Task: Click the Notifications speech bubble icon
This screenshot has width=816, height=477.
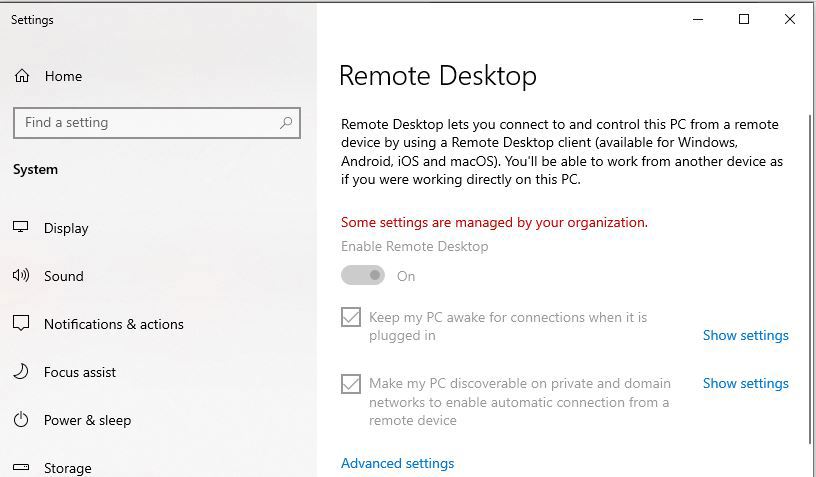Action: (x=21, y=323)
